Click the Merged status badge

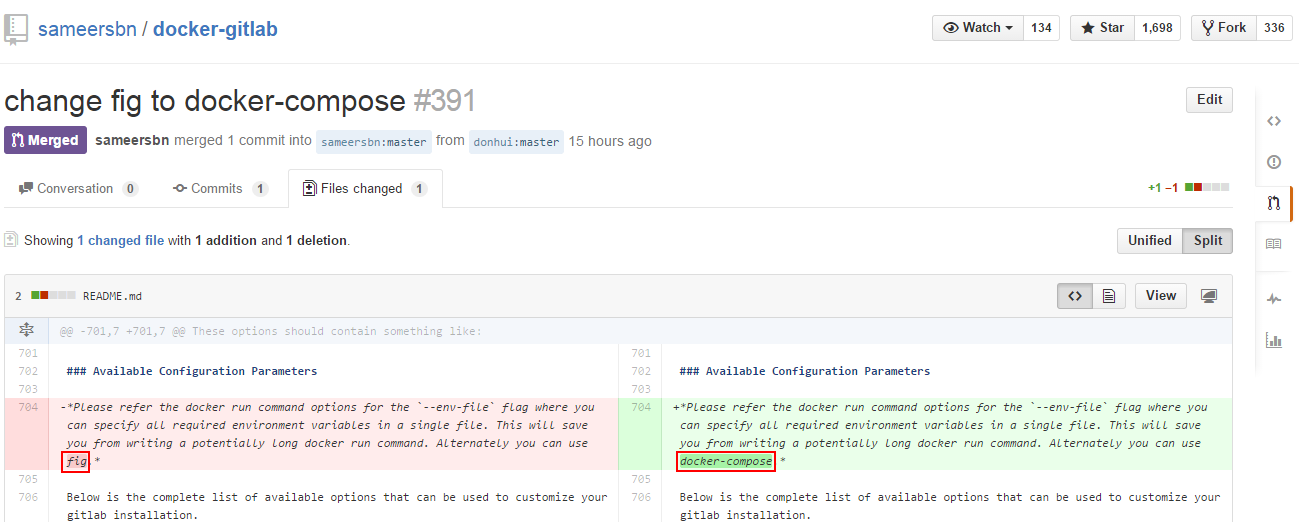[45, 140]
